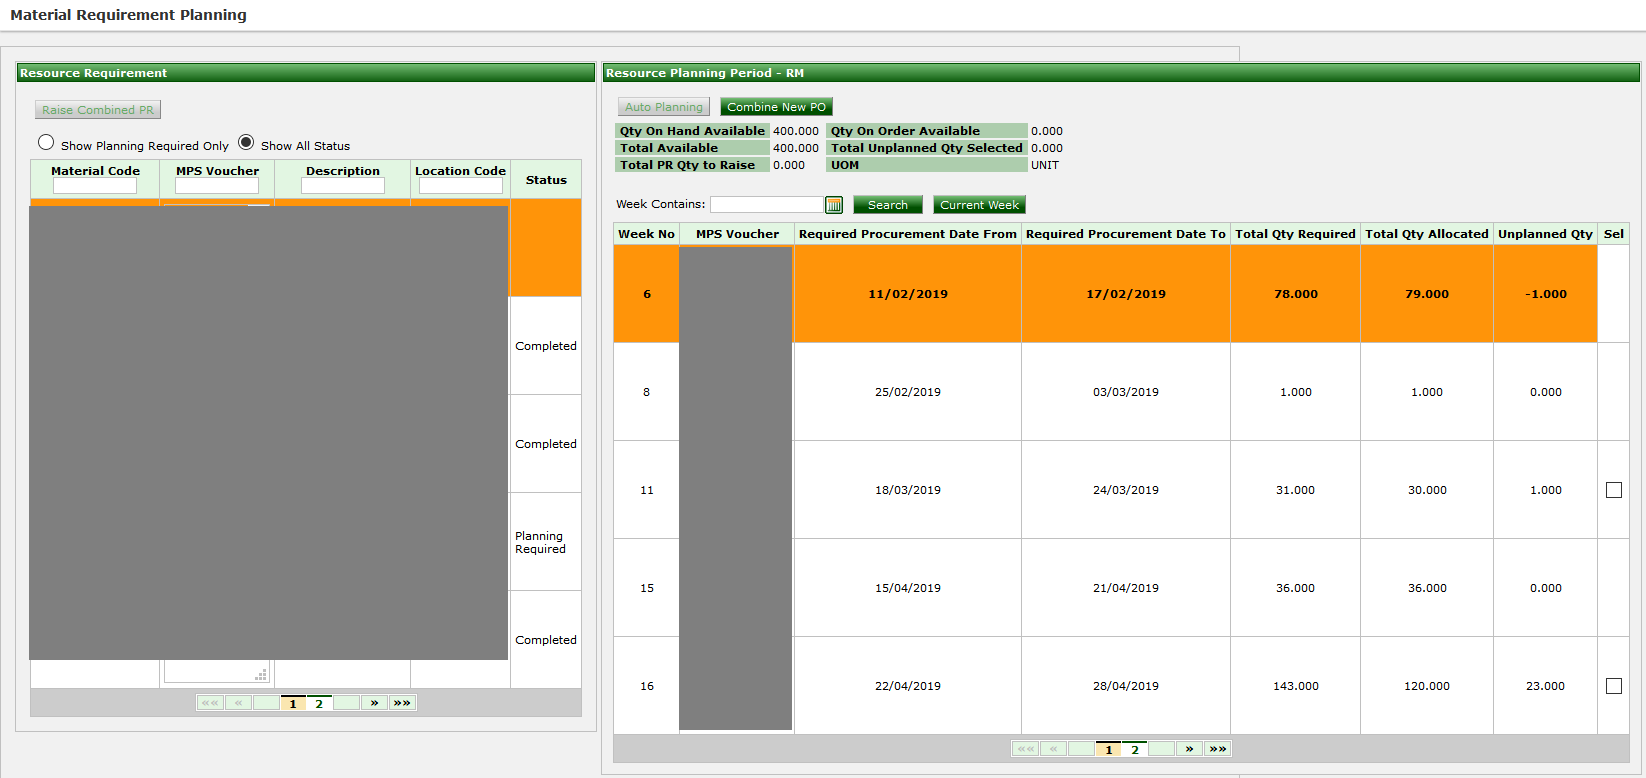1646x778 pixels.
Task: Click the Raise Combined PR button
Action: pyautogui.click(x=98, y=110)
